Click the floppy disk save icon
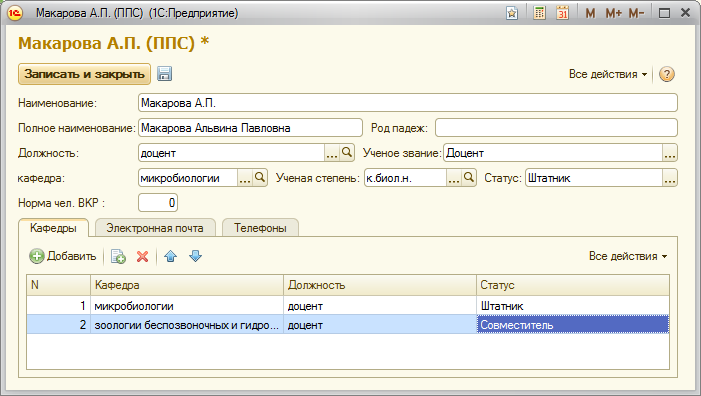The image size is (701, 396). [x=165, y=74]
